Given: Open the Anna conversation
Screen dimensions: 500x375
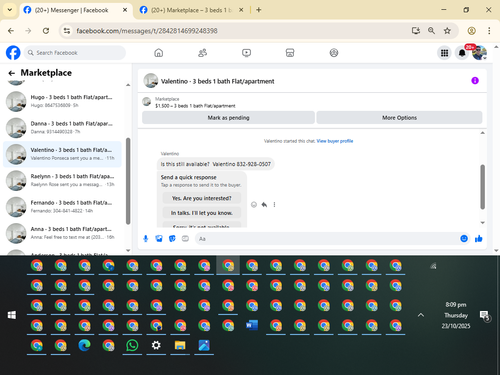Looking at the screenshot, I should (62, 233).
